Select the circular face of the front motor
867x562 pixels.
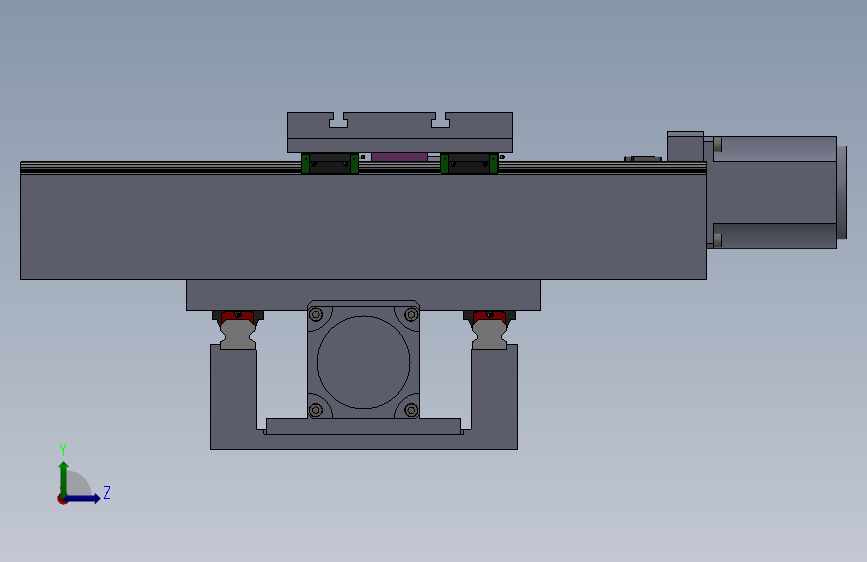363,362
